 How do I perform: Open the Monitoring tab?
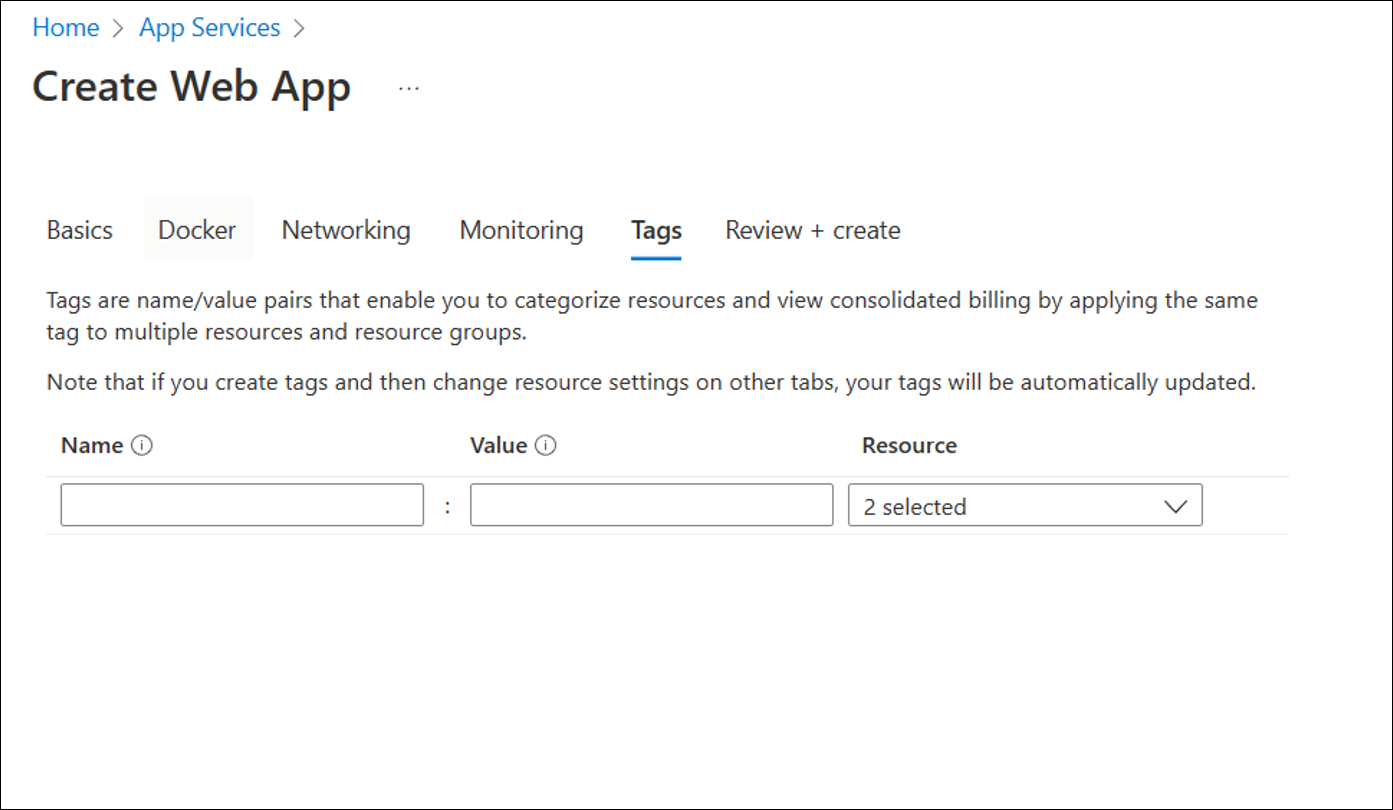[521, 230]
